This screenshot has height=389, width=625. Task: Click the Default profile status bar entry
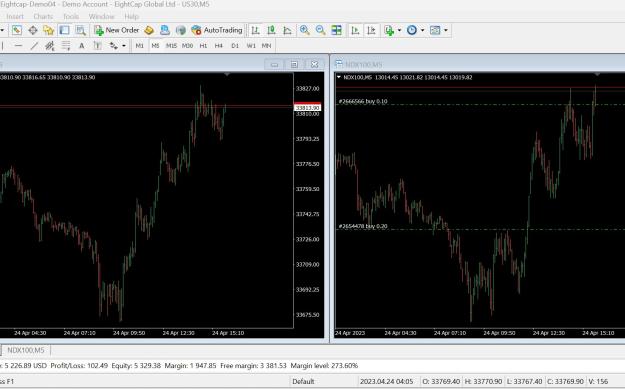pyautogui.click(x=303, y=381)
